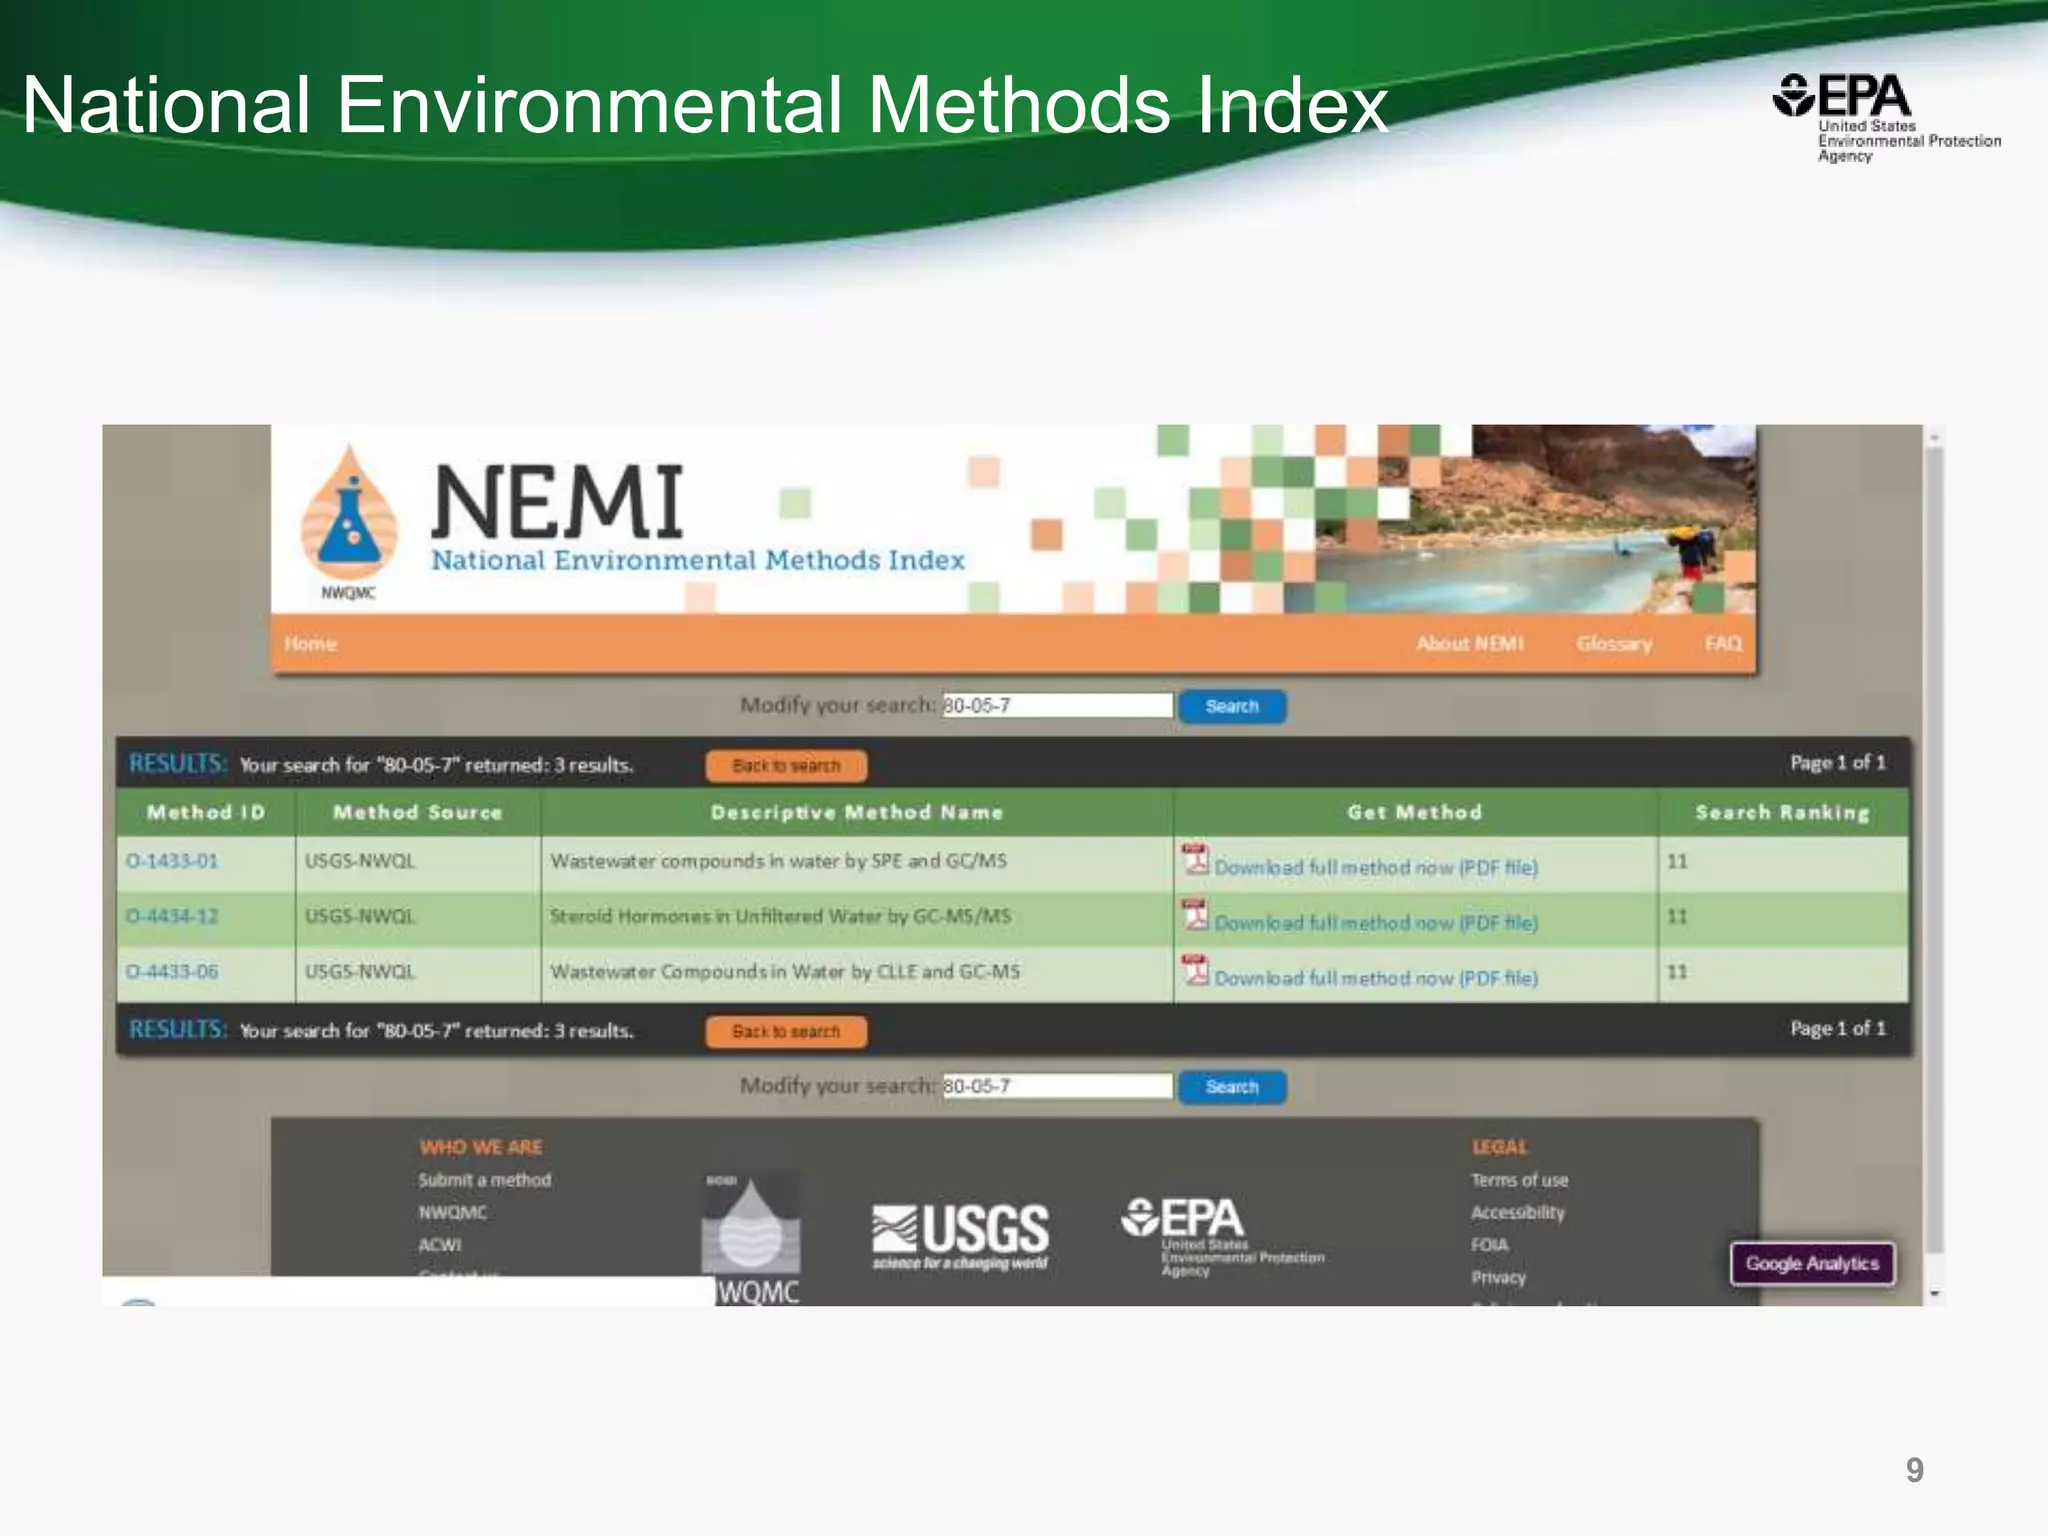Open FOIA footer link
2048x1536 pixels.
(x=1489, y=1245)
